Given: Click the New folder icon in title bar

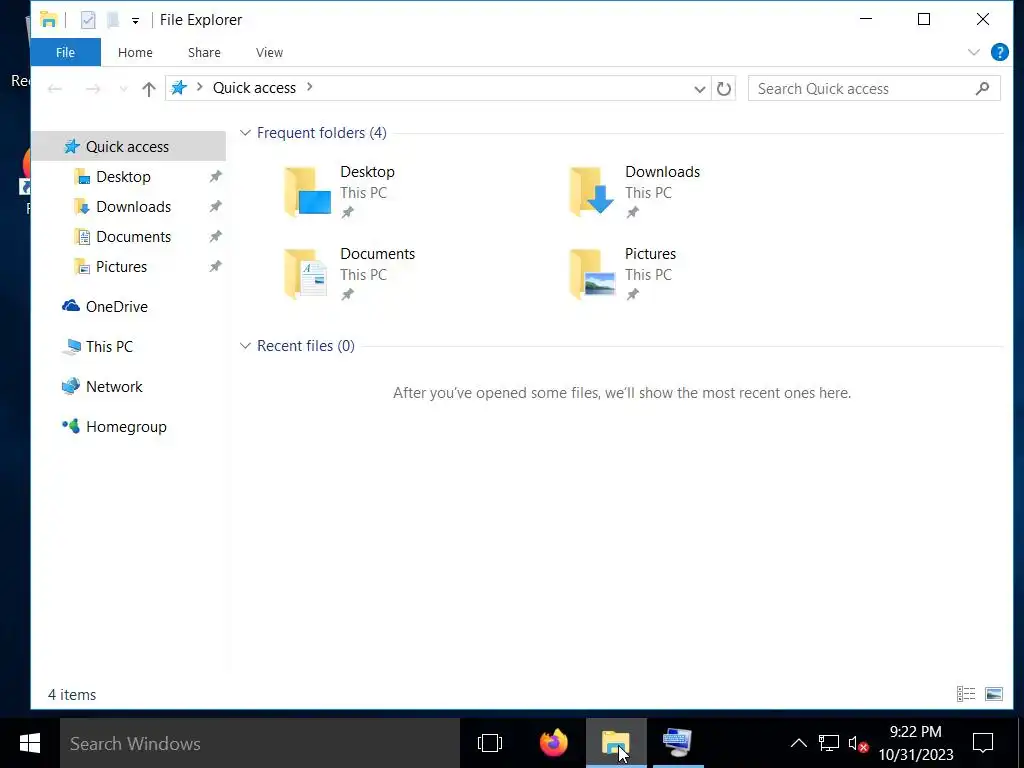Looking at the screenshot, I should [x=113, y=20].
